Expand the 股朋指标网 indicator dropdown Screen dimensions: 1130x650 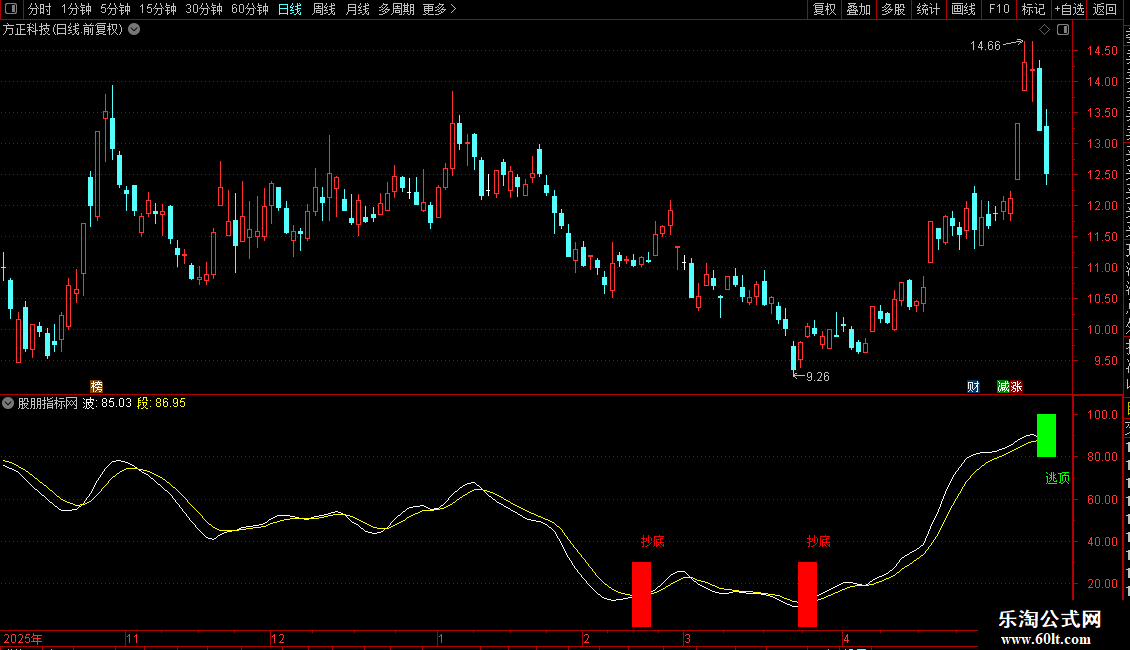[x=8, y=404]
